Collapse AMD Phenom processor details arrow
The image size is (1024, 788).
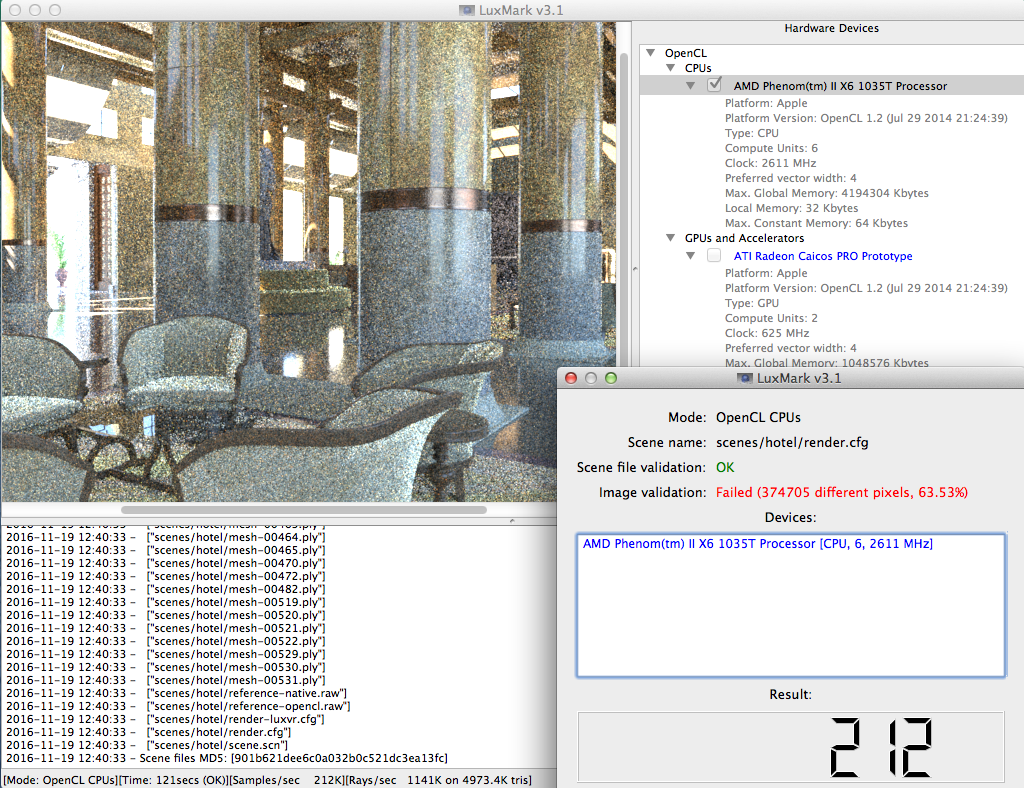691,86
